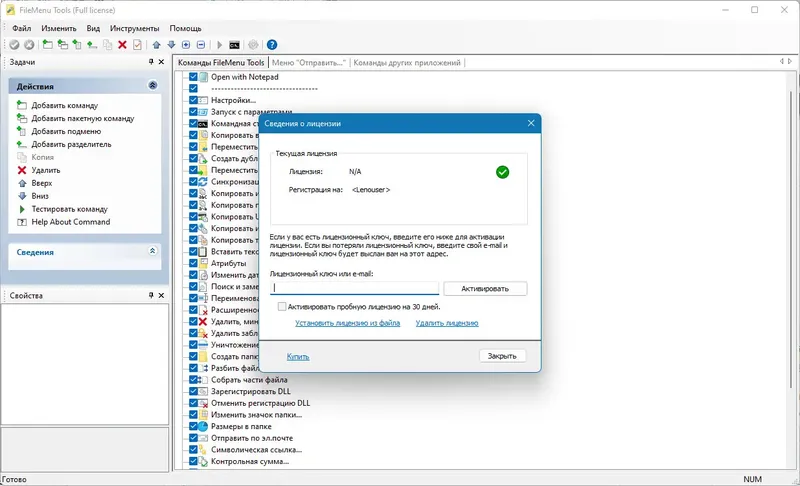Image resolution: width=800 pixels, height=486 pixels.
Task: Open the Файл menu
Action: [x=21, y=28]
